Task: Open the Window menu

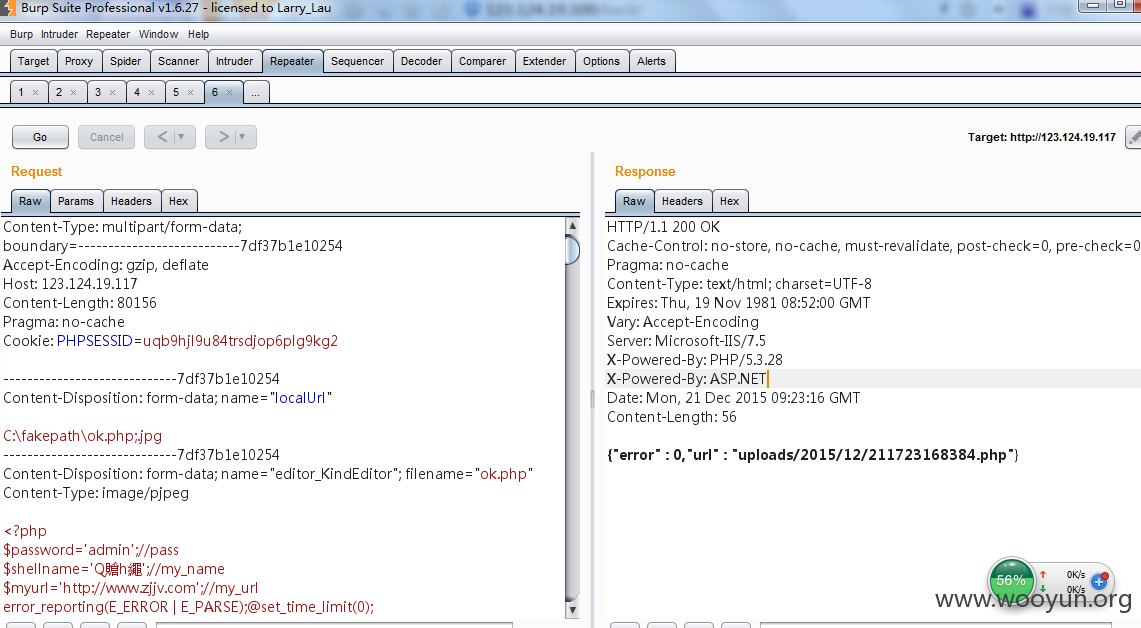Action: (x=159, y=34)
